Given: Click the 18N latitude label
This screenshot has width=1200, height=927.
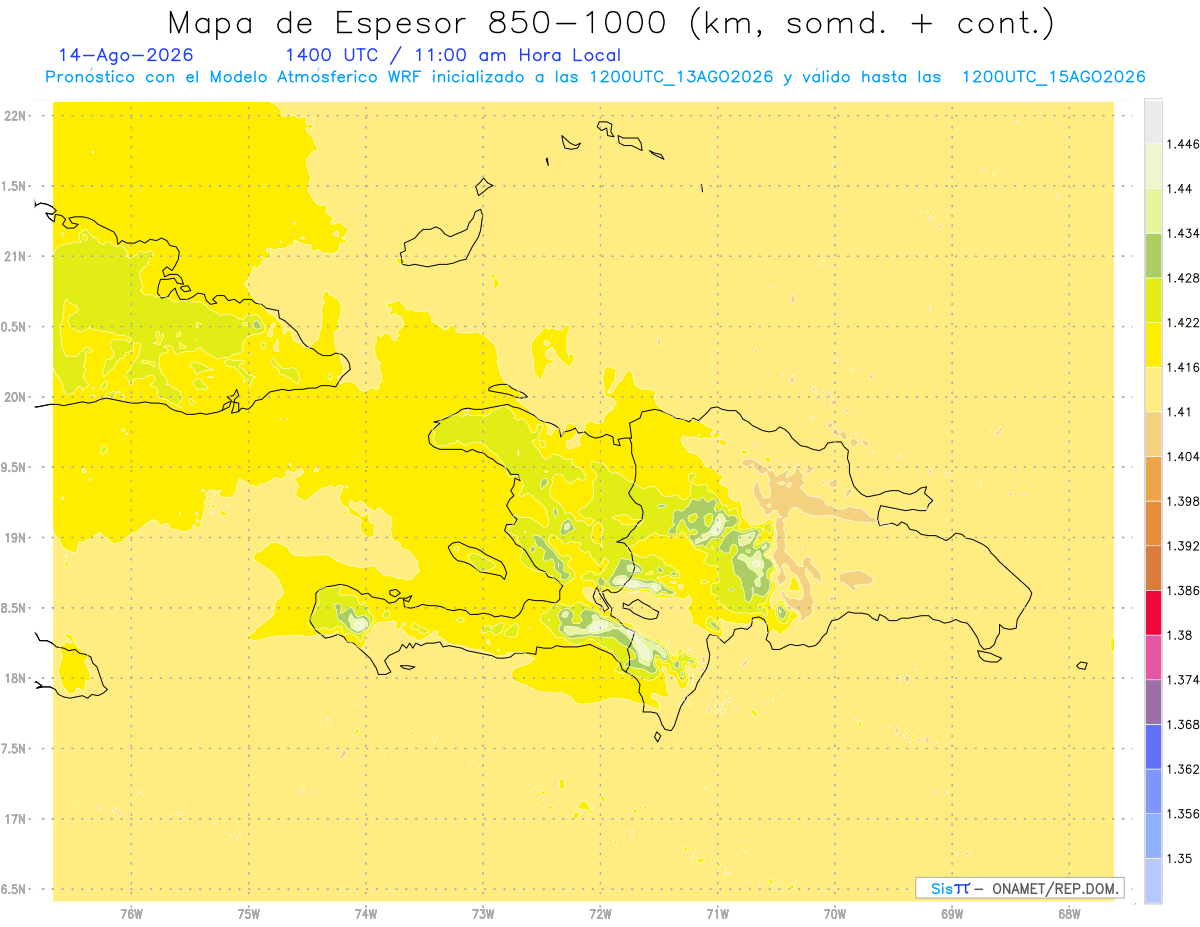Looking at the screenshot, I should [16, 678].
